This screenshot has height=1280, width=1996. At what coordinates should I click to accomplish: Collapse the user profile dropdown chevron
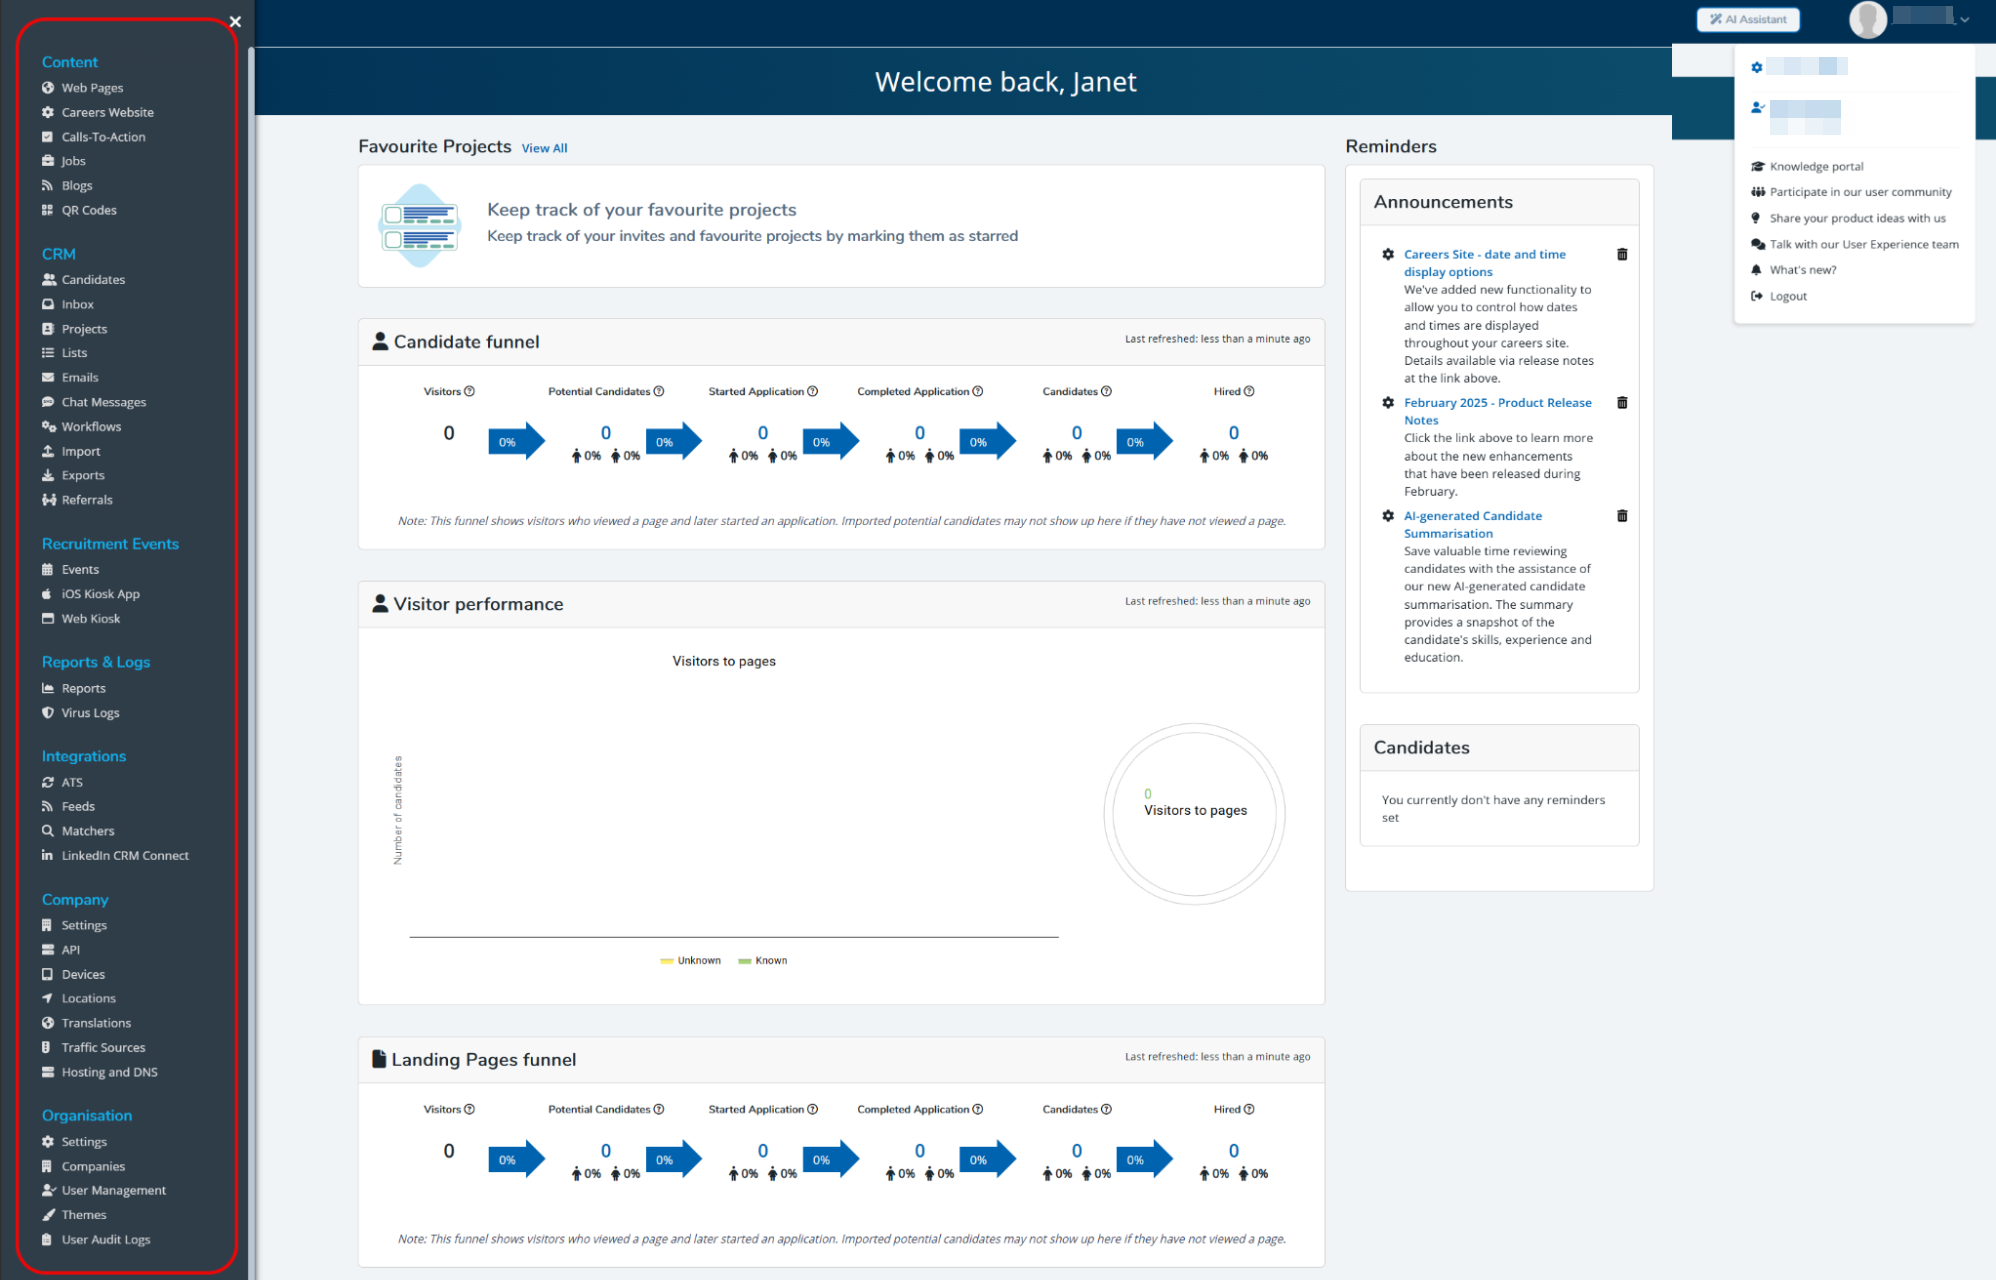(x=1965, y=20)
